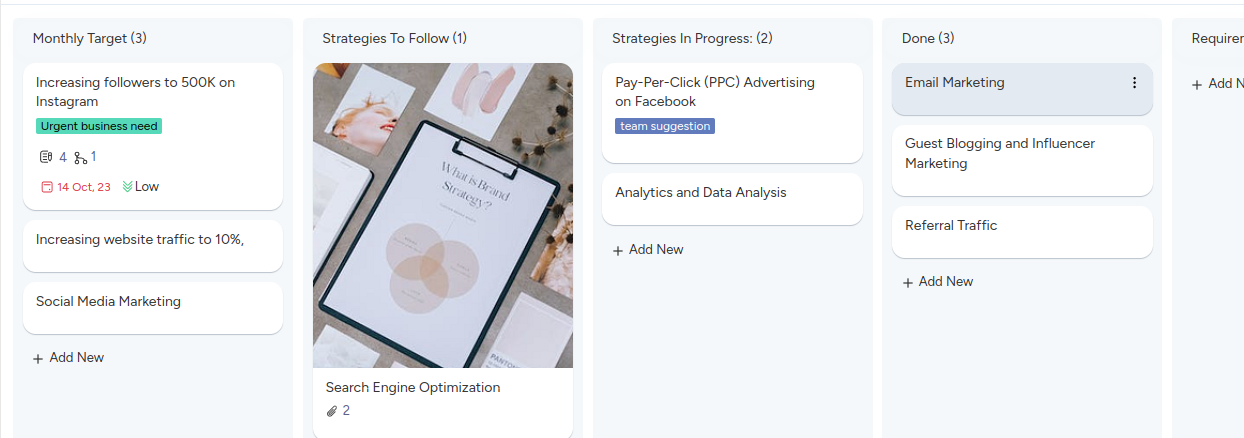Click the 'Monthly Target (3)' column header
Screen dimensions: 1244x438
coord(90,38)
